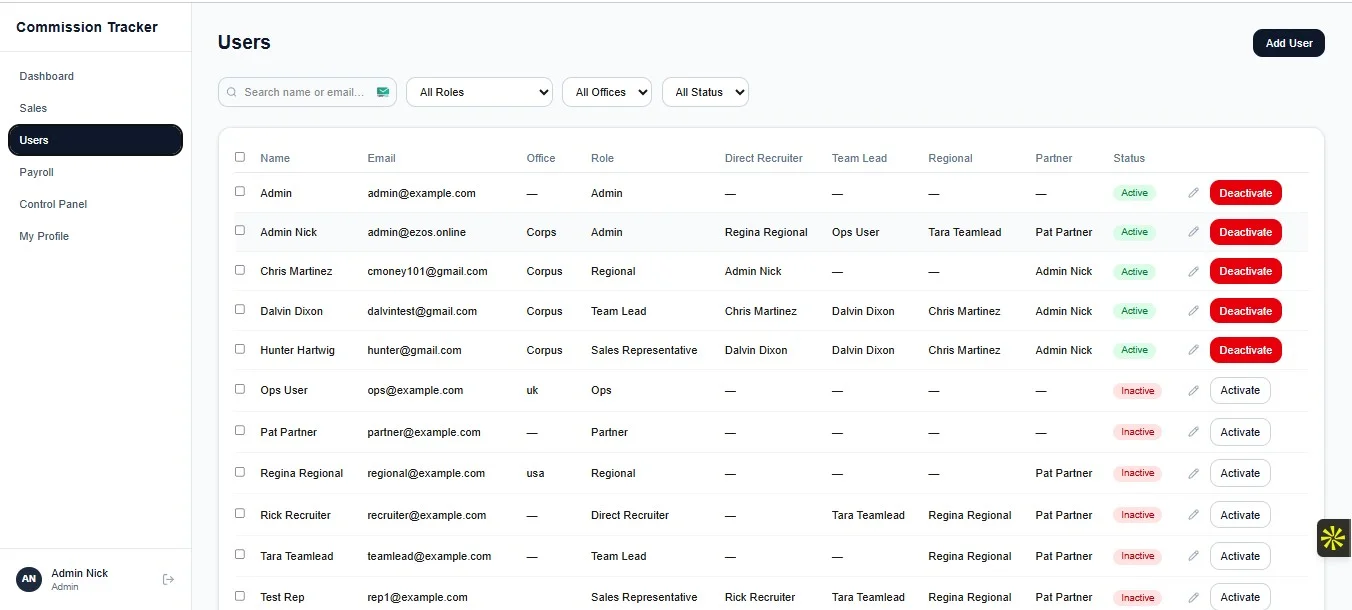Activate Rick Recruiter
1352x610 pixels.
pos(1240,515)
